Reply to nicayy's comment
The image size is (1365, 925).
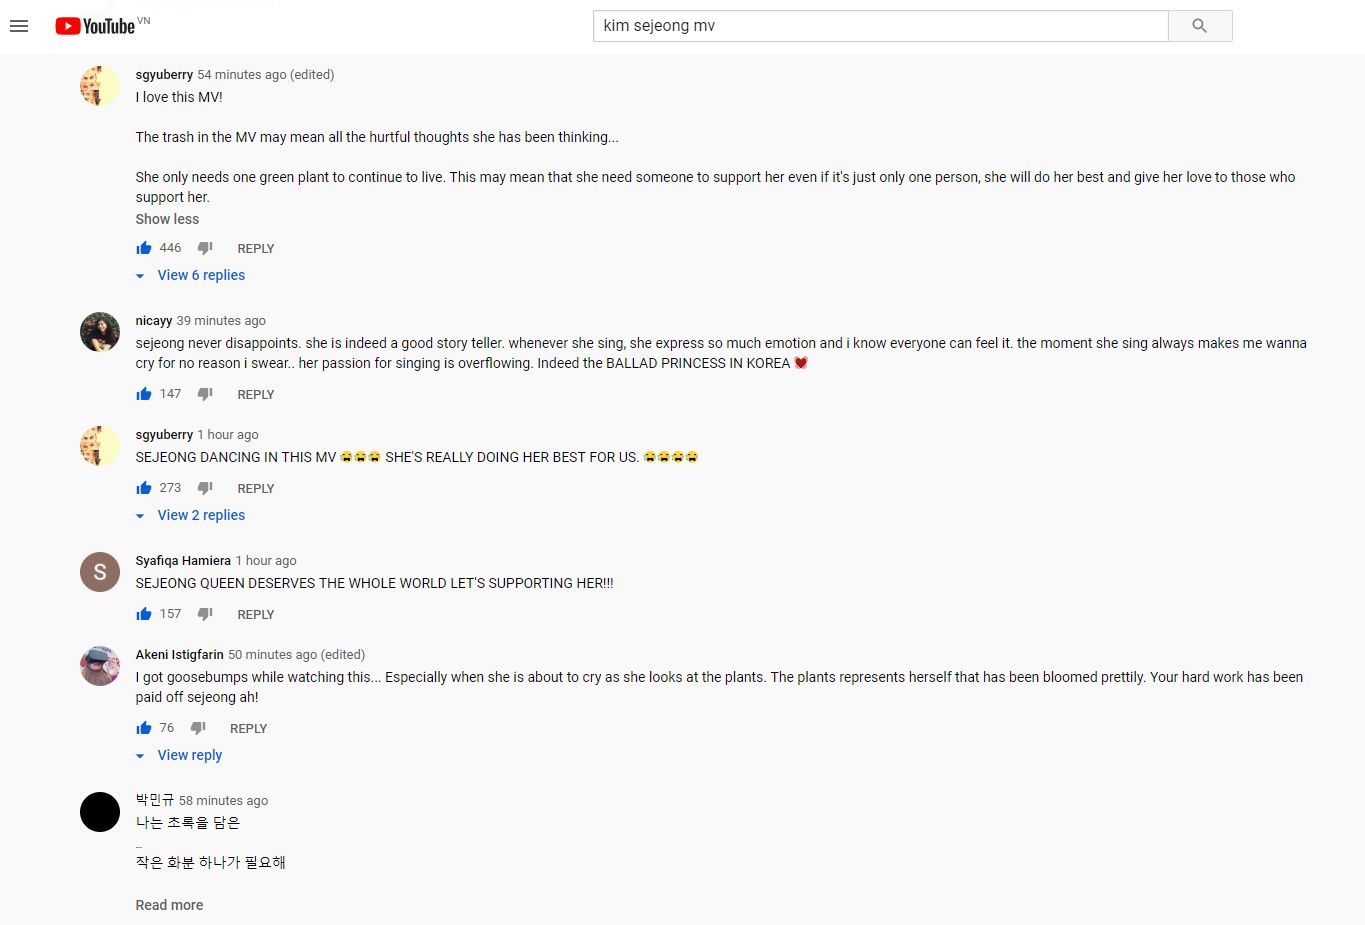pyautogui.click(x=255, y=395)
